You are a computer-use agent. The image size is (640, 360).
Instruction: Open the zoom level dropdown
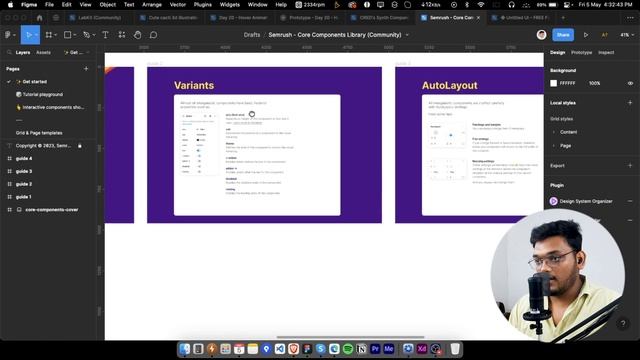[627, 35]
